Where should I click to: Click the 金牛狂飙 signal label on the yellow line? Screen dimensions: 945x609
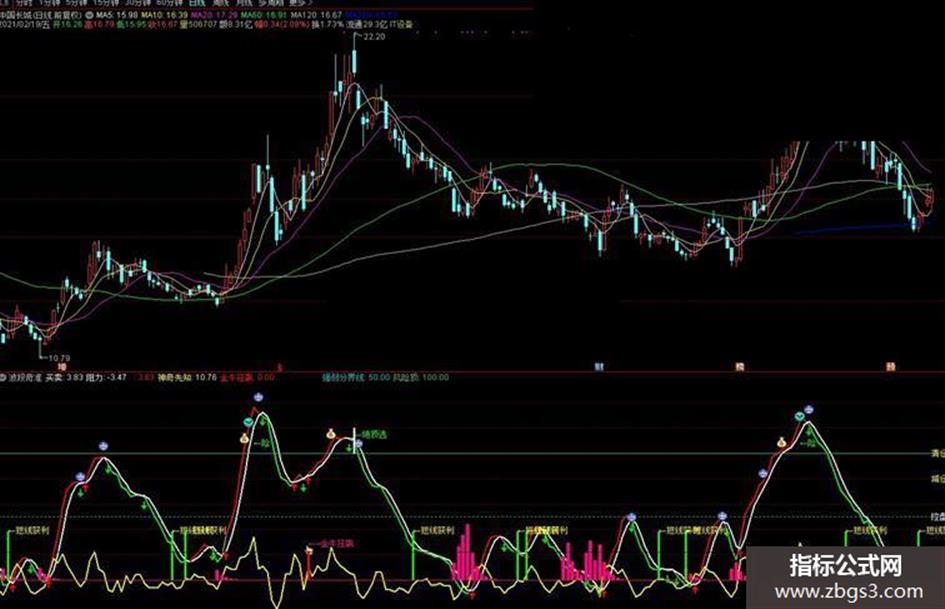click(x=337, y=543)
